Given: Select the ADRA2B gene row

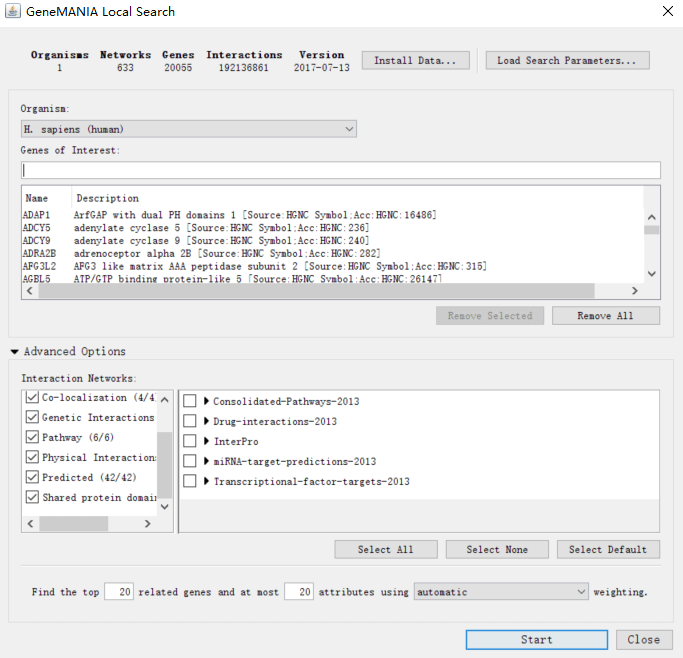Looking at the screenshot, I should point(333,253).
